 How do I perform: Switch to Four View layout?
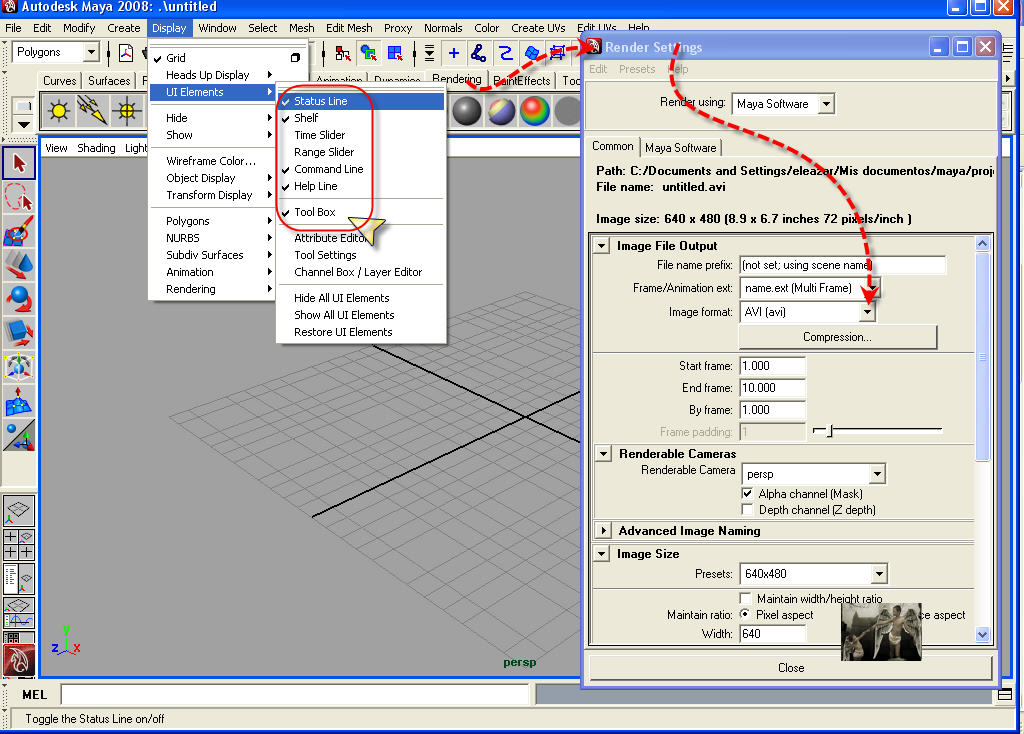click(19, 545)
